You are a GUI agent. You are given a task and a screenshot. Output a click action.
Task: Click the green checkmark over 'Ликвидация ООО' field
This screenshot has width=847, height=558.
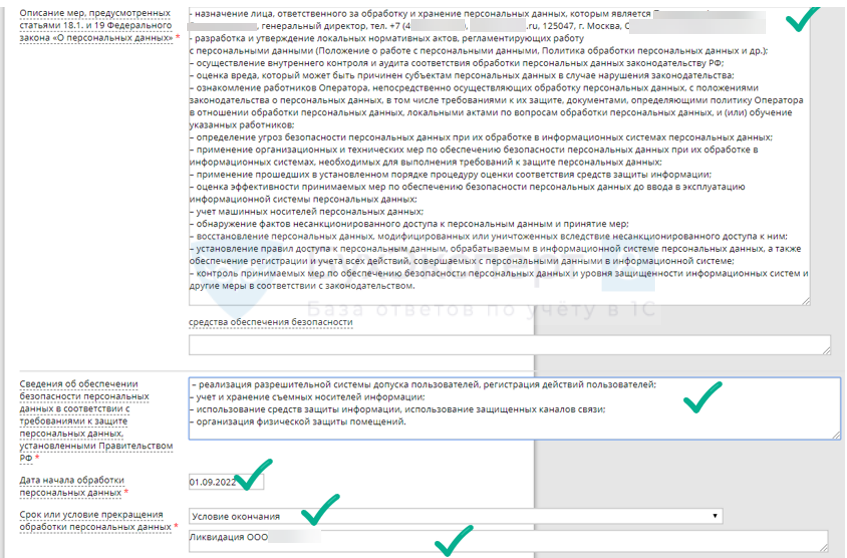pos(451,544)
